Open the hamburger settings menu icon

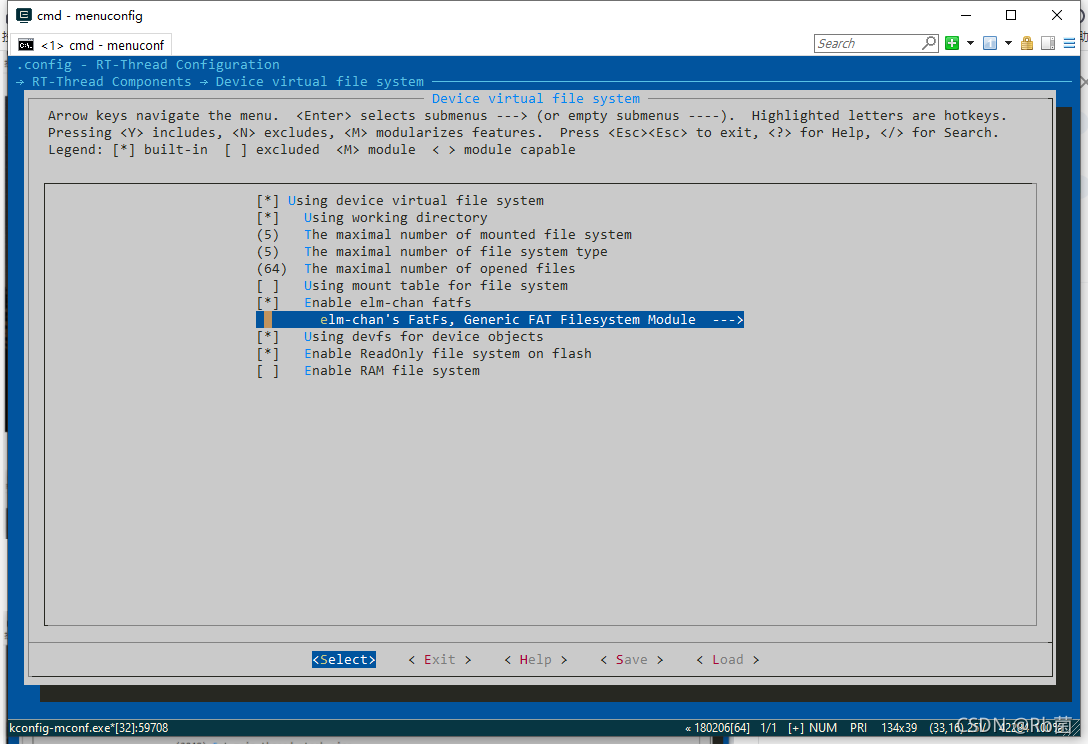point(1069,43)
